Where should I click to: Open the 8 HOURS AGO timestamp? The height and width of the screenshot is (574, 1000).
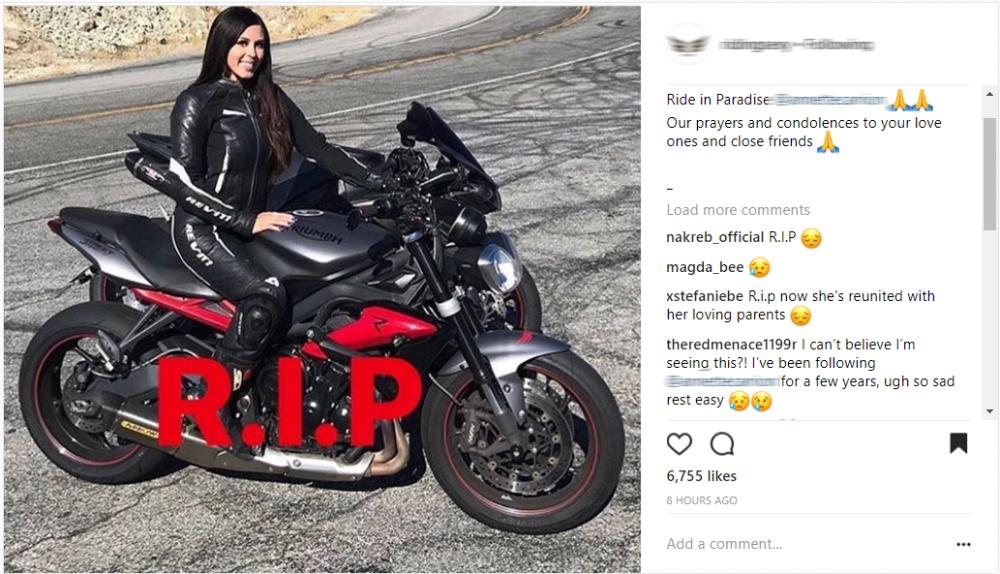(x=702, y=501)
